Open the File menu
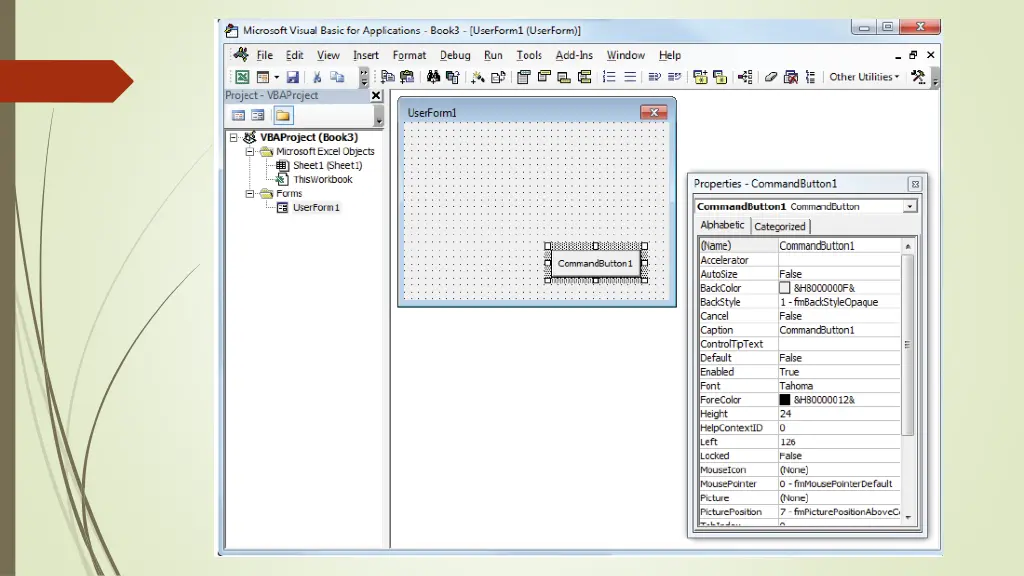Image resolution: width=1024 pixels, height=576 pixels. (x=264, y=56)
